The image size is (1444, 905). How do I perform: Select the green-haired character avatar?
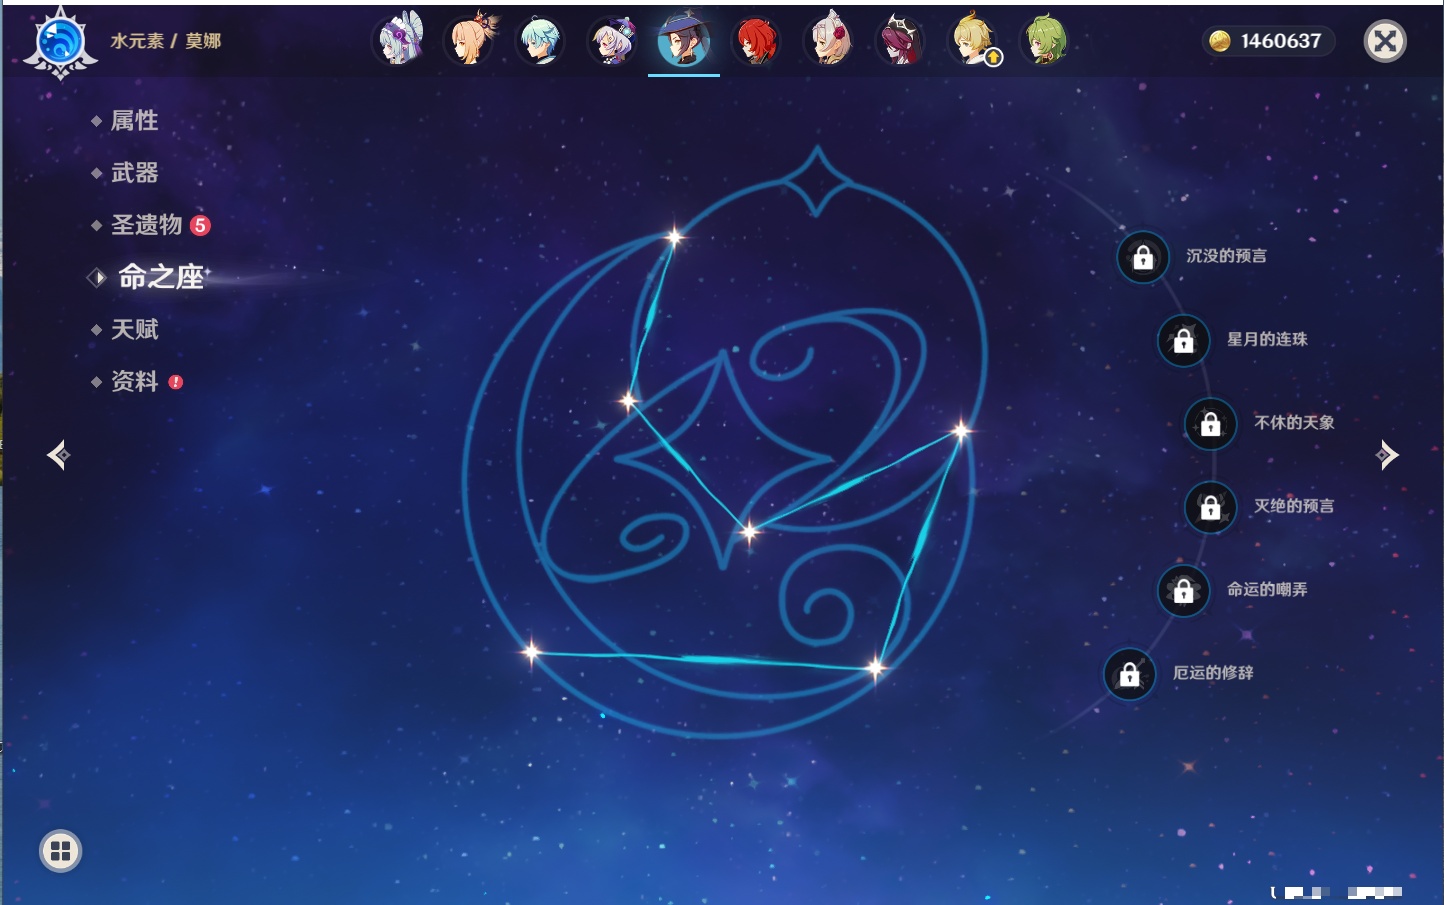[x=1044, y=41]
